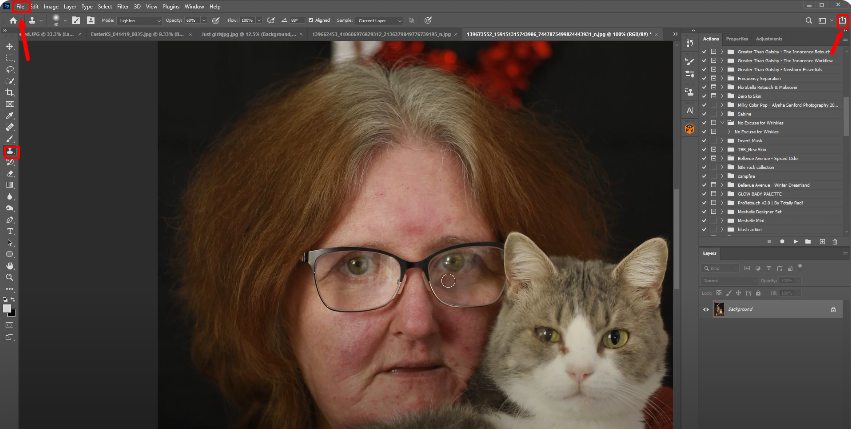Image resolution: width=851 pixels, height=429 pixels.
Task: Toggle checkmark for GLOW BABY PALETTE set
Action: pos(704,194)
